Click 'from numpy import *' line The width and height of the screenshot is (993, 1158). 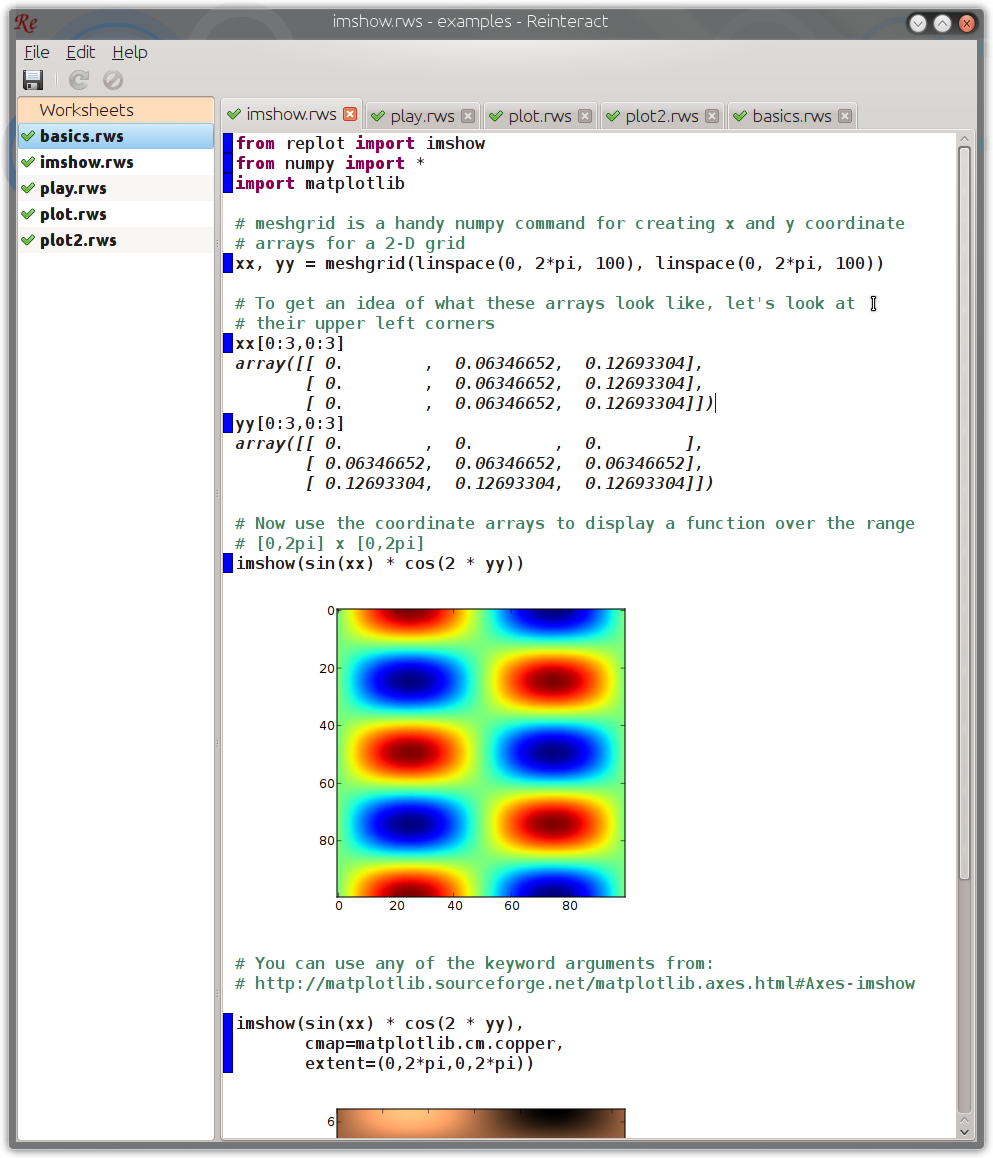(330, 163)
